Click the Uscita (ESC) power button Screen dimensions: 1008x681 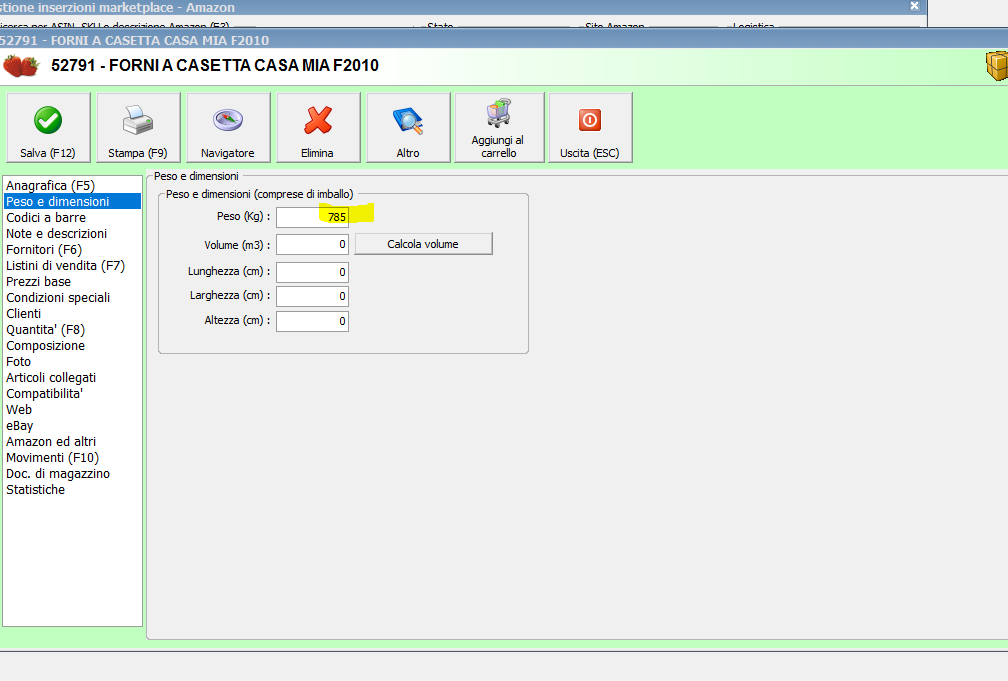click(590, 127)
